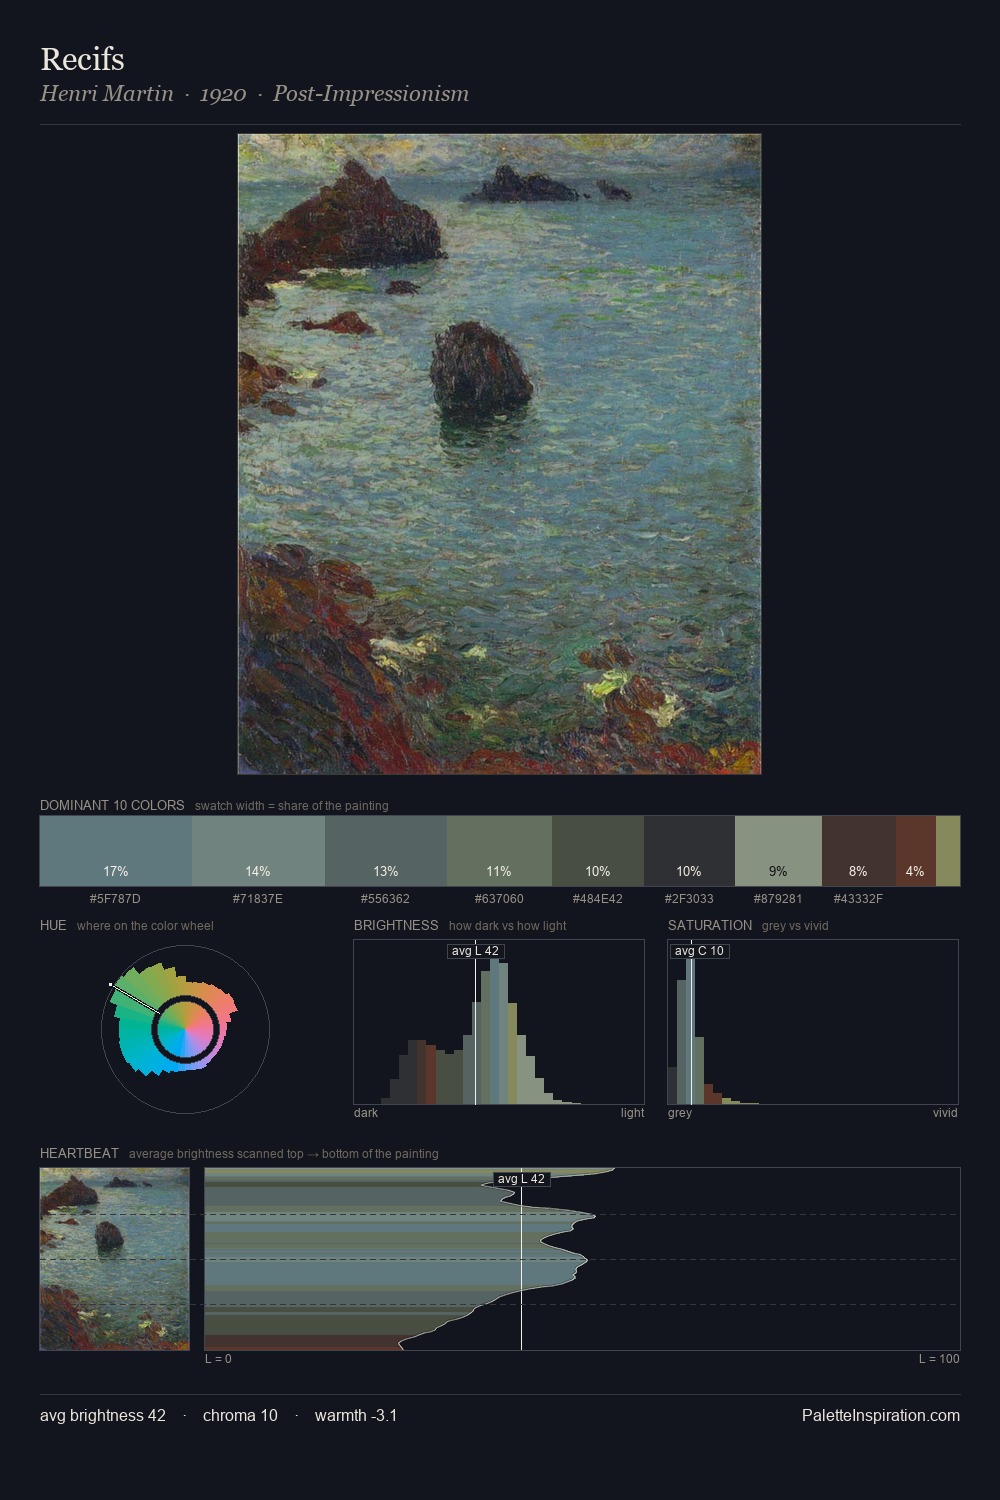Click the year '1920' in the subtitle
The image size is (1000, 1500).
[223, 94]
